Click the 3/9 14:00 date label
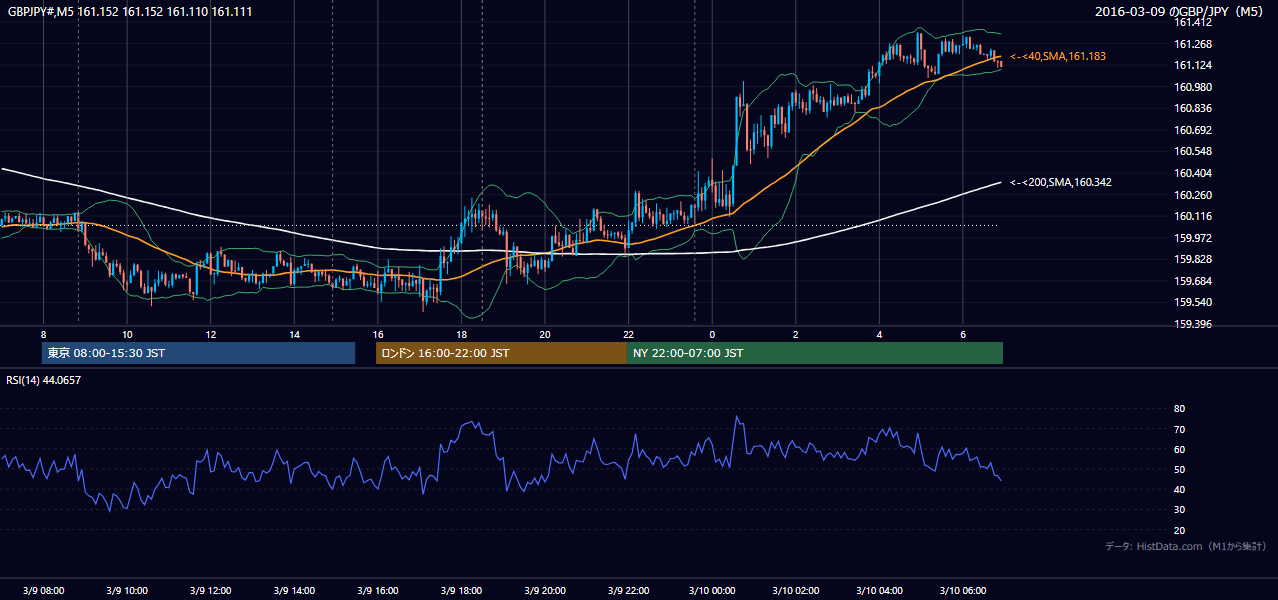This screenshot has height=600, width=1278. pos(293,591)
